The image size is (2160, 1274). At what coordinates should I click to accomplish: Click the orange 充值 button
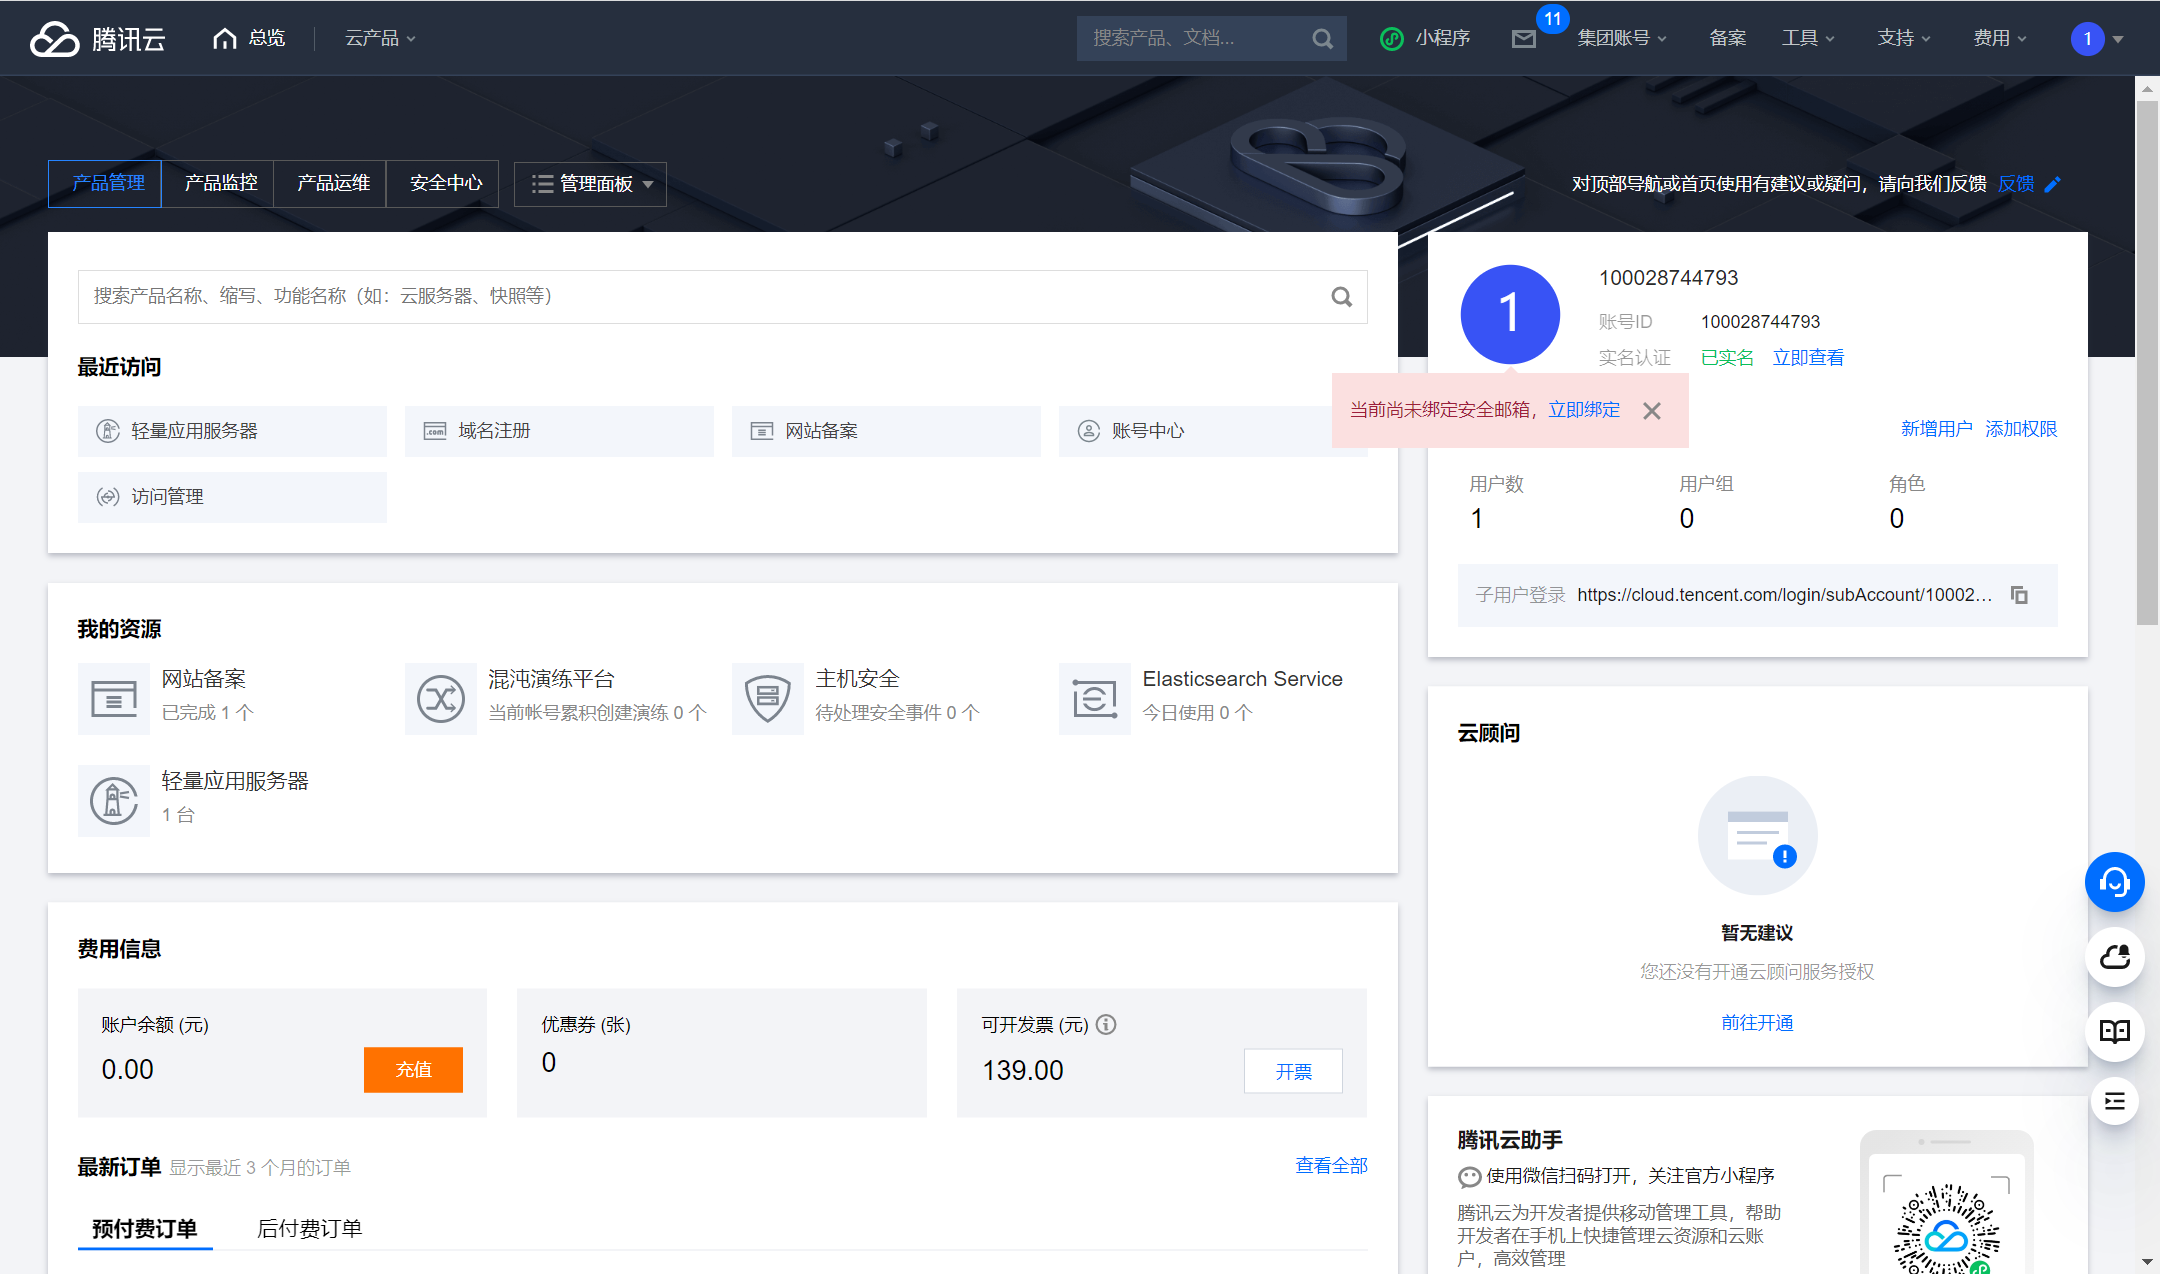click(x=413, y=1069)
